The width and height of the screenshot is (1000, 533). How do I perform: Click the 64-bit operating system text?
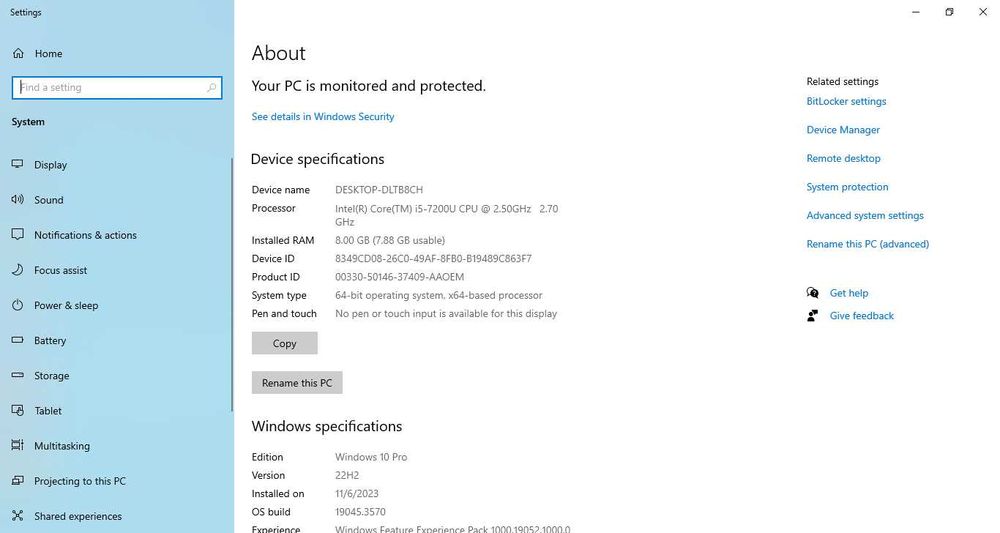click(x=439, y=295)
